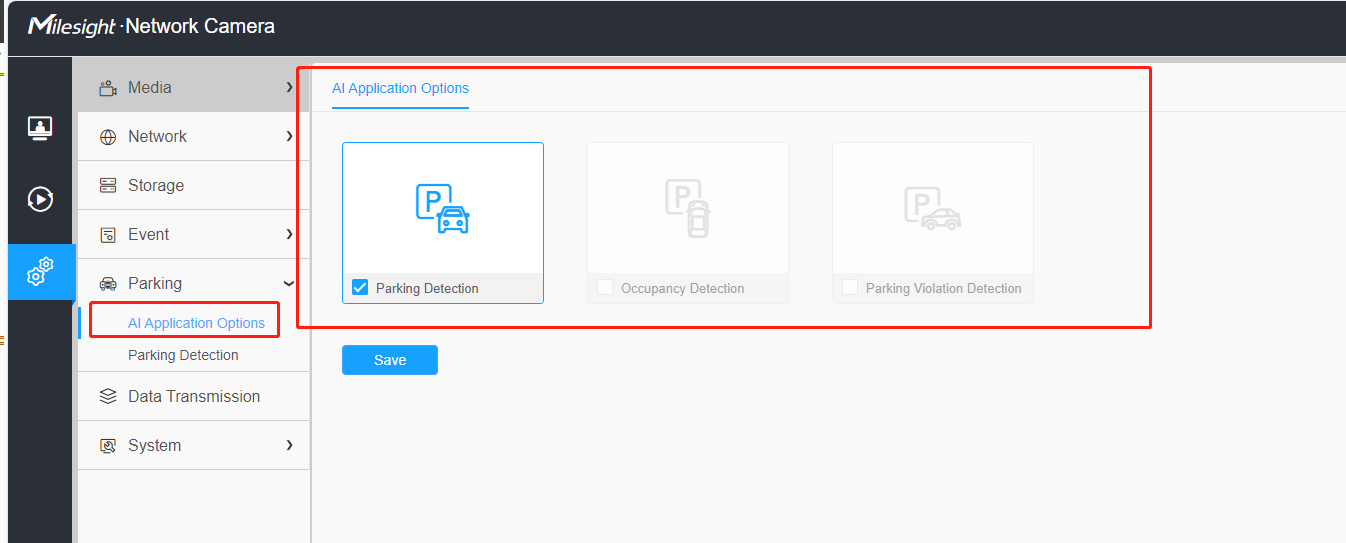The height and width of the screenshot is (543, 1346).
Task: Uncheck the Parking Detection checkbox
Action: [360, 288]
